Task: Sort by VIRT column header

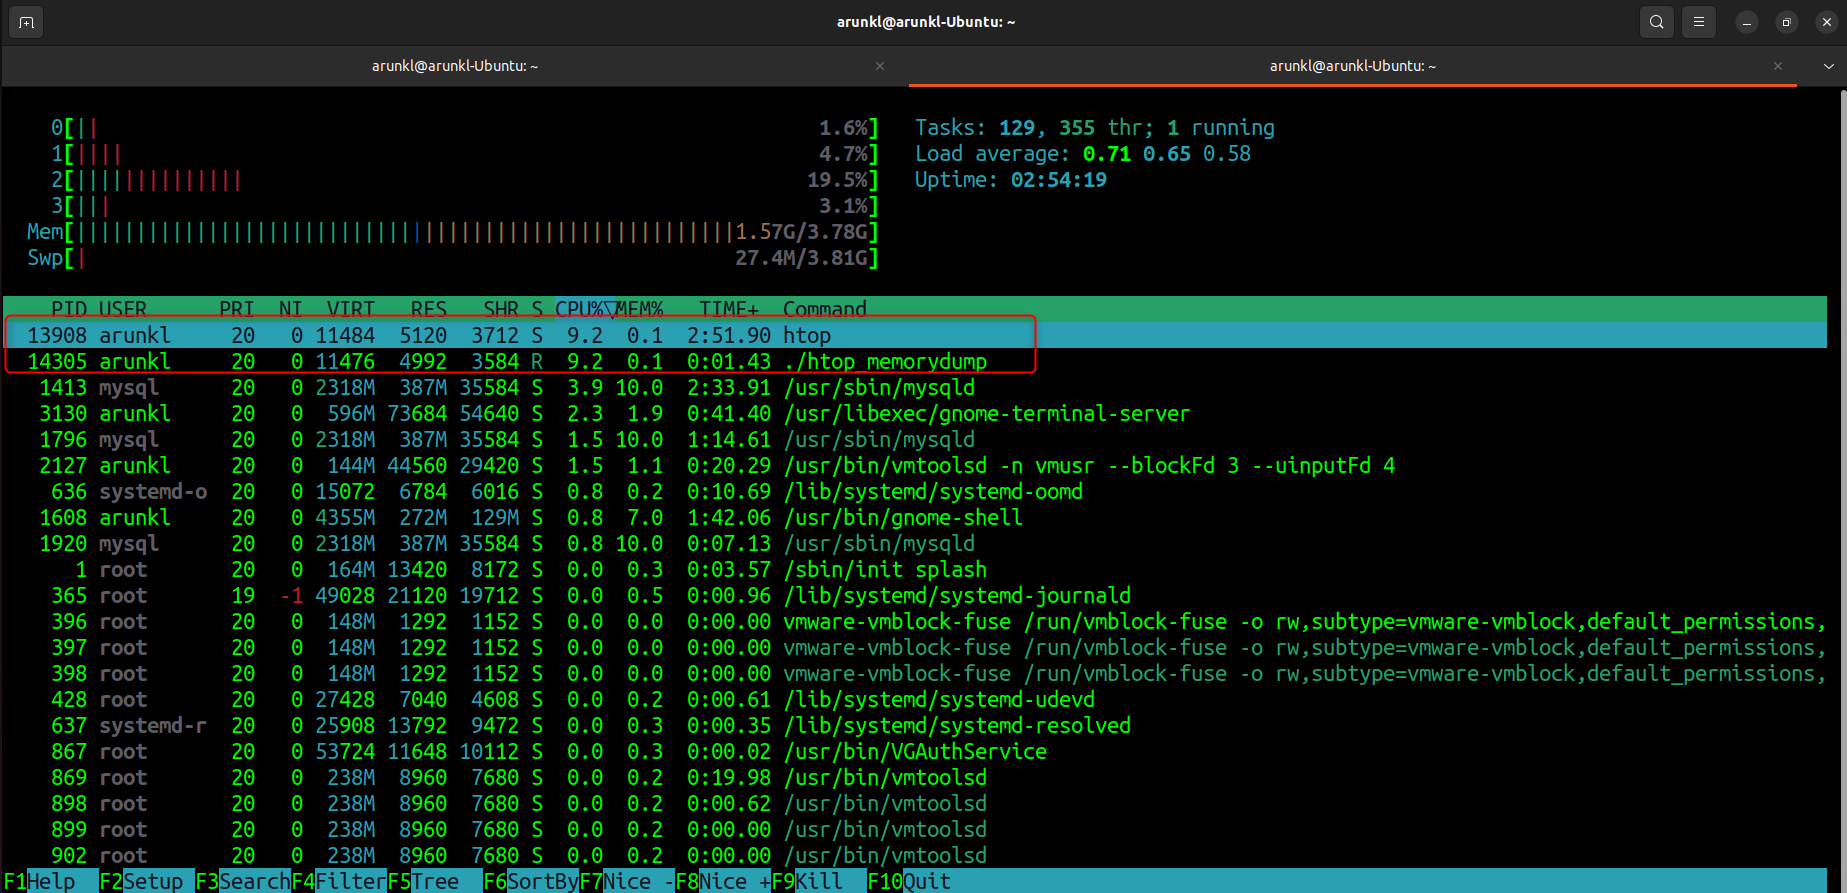Action: click(351, 309)
